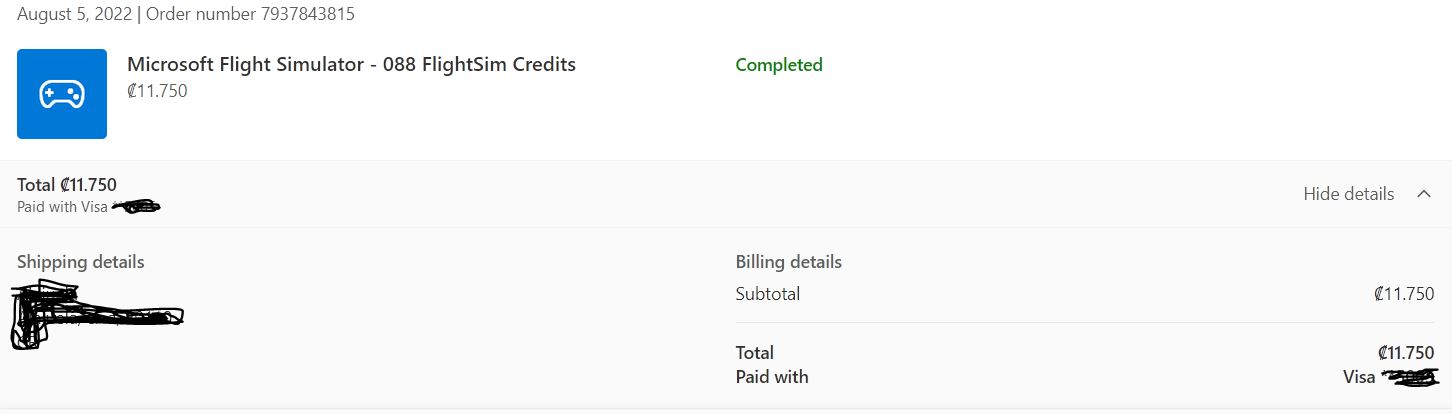Image resolution: width=1452 pixels, height=414 pixels.
Task: Click the Hide details link
Action: point(1348,194)
